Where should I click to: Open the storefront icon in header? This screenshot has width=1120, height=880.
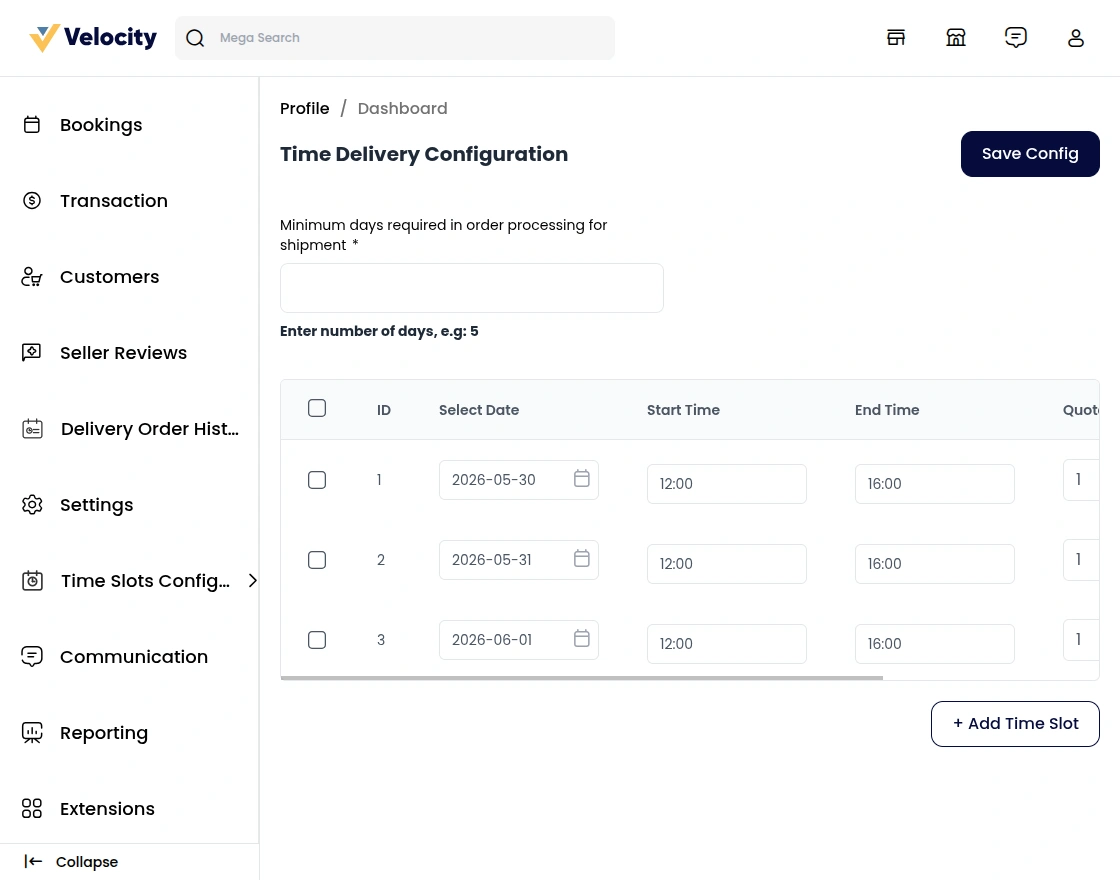(x=896, y=38)
